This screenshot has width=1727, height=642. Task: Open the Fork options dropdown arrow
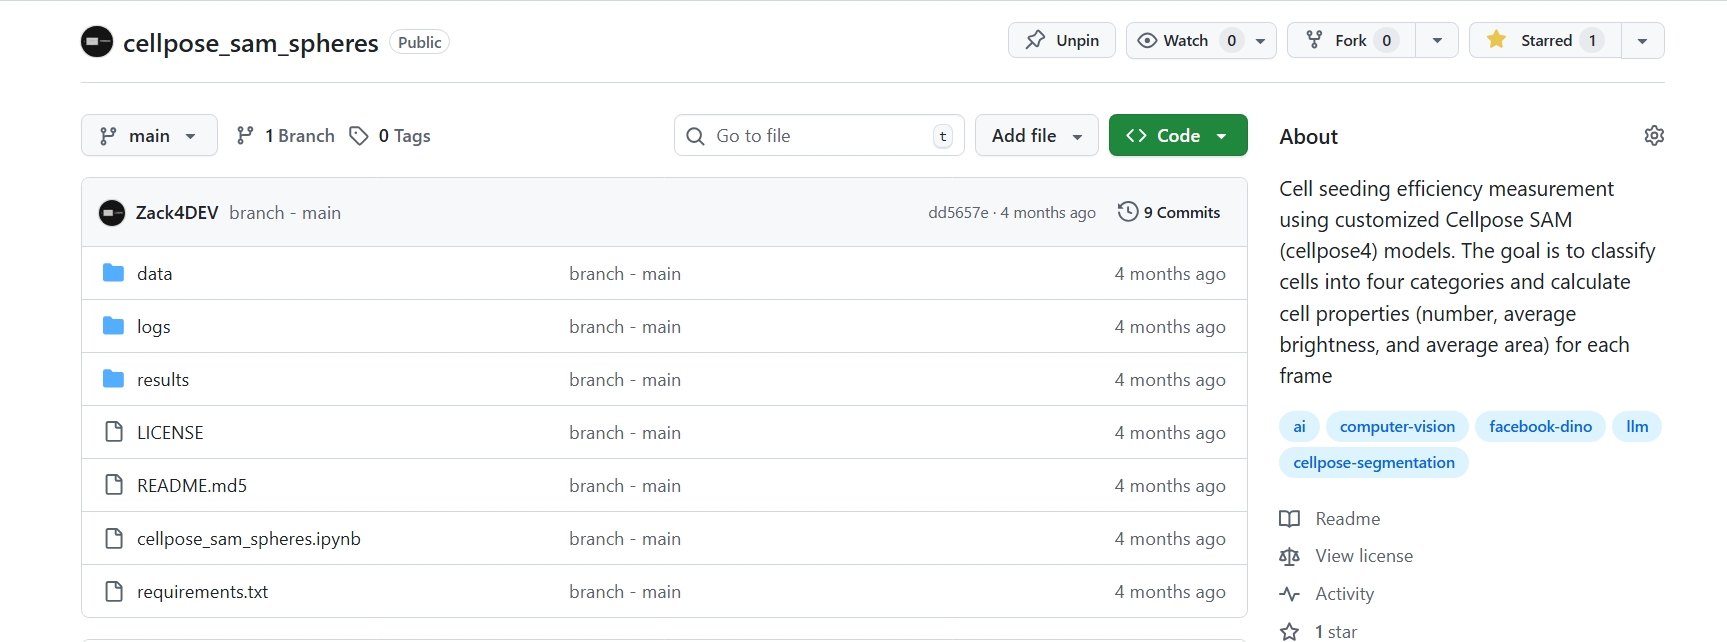pyautogui.click(x=1437, y=41)
